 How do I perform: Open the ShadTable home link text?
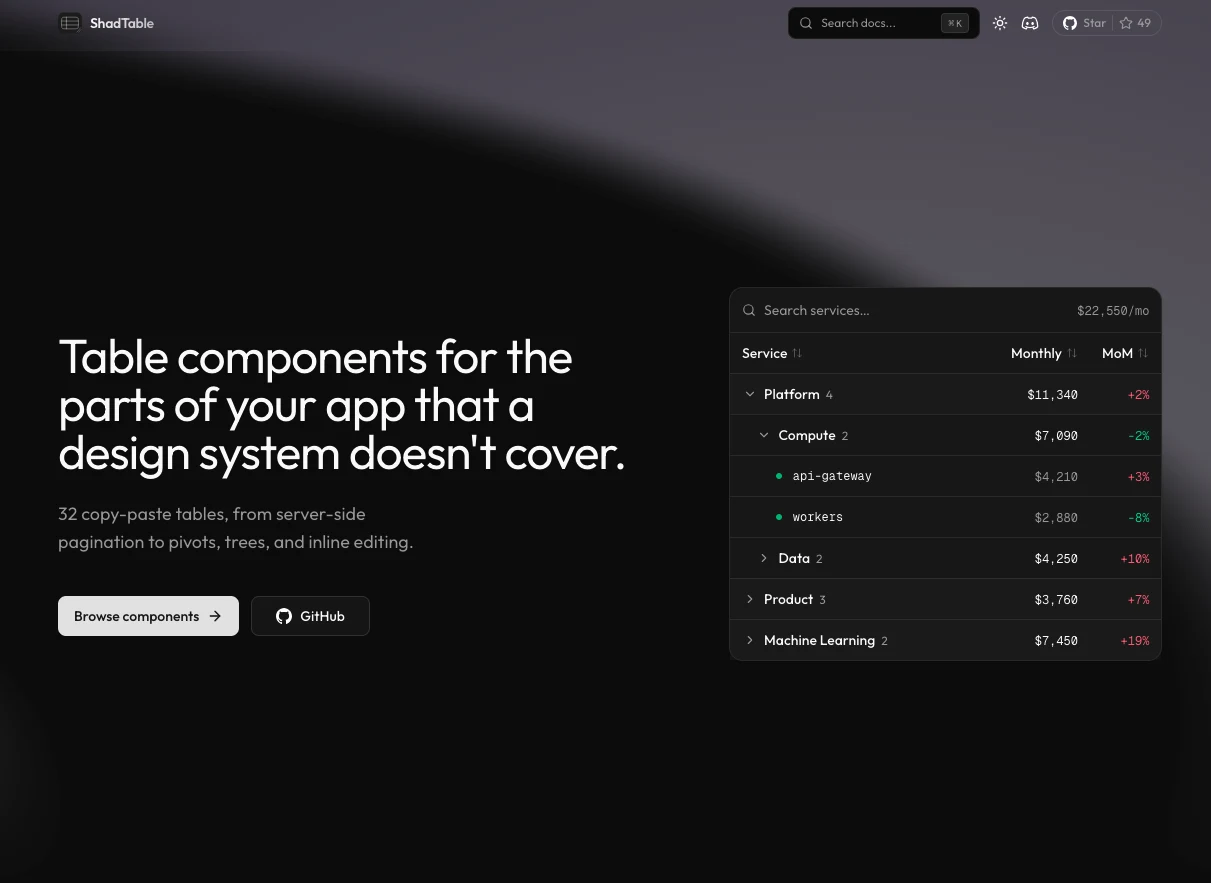[122, 23]
